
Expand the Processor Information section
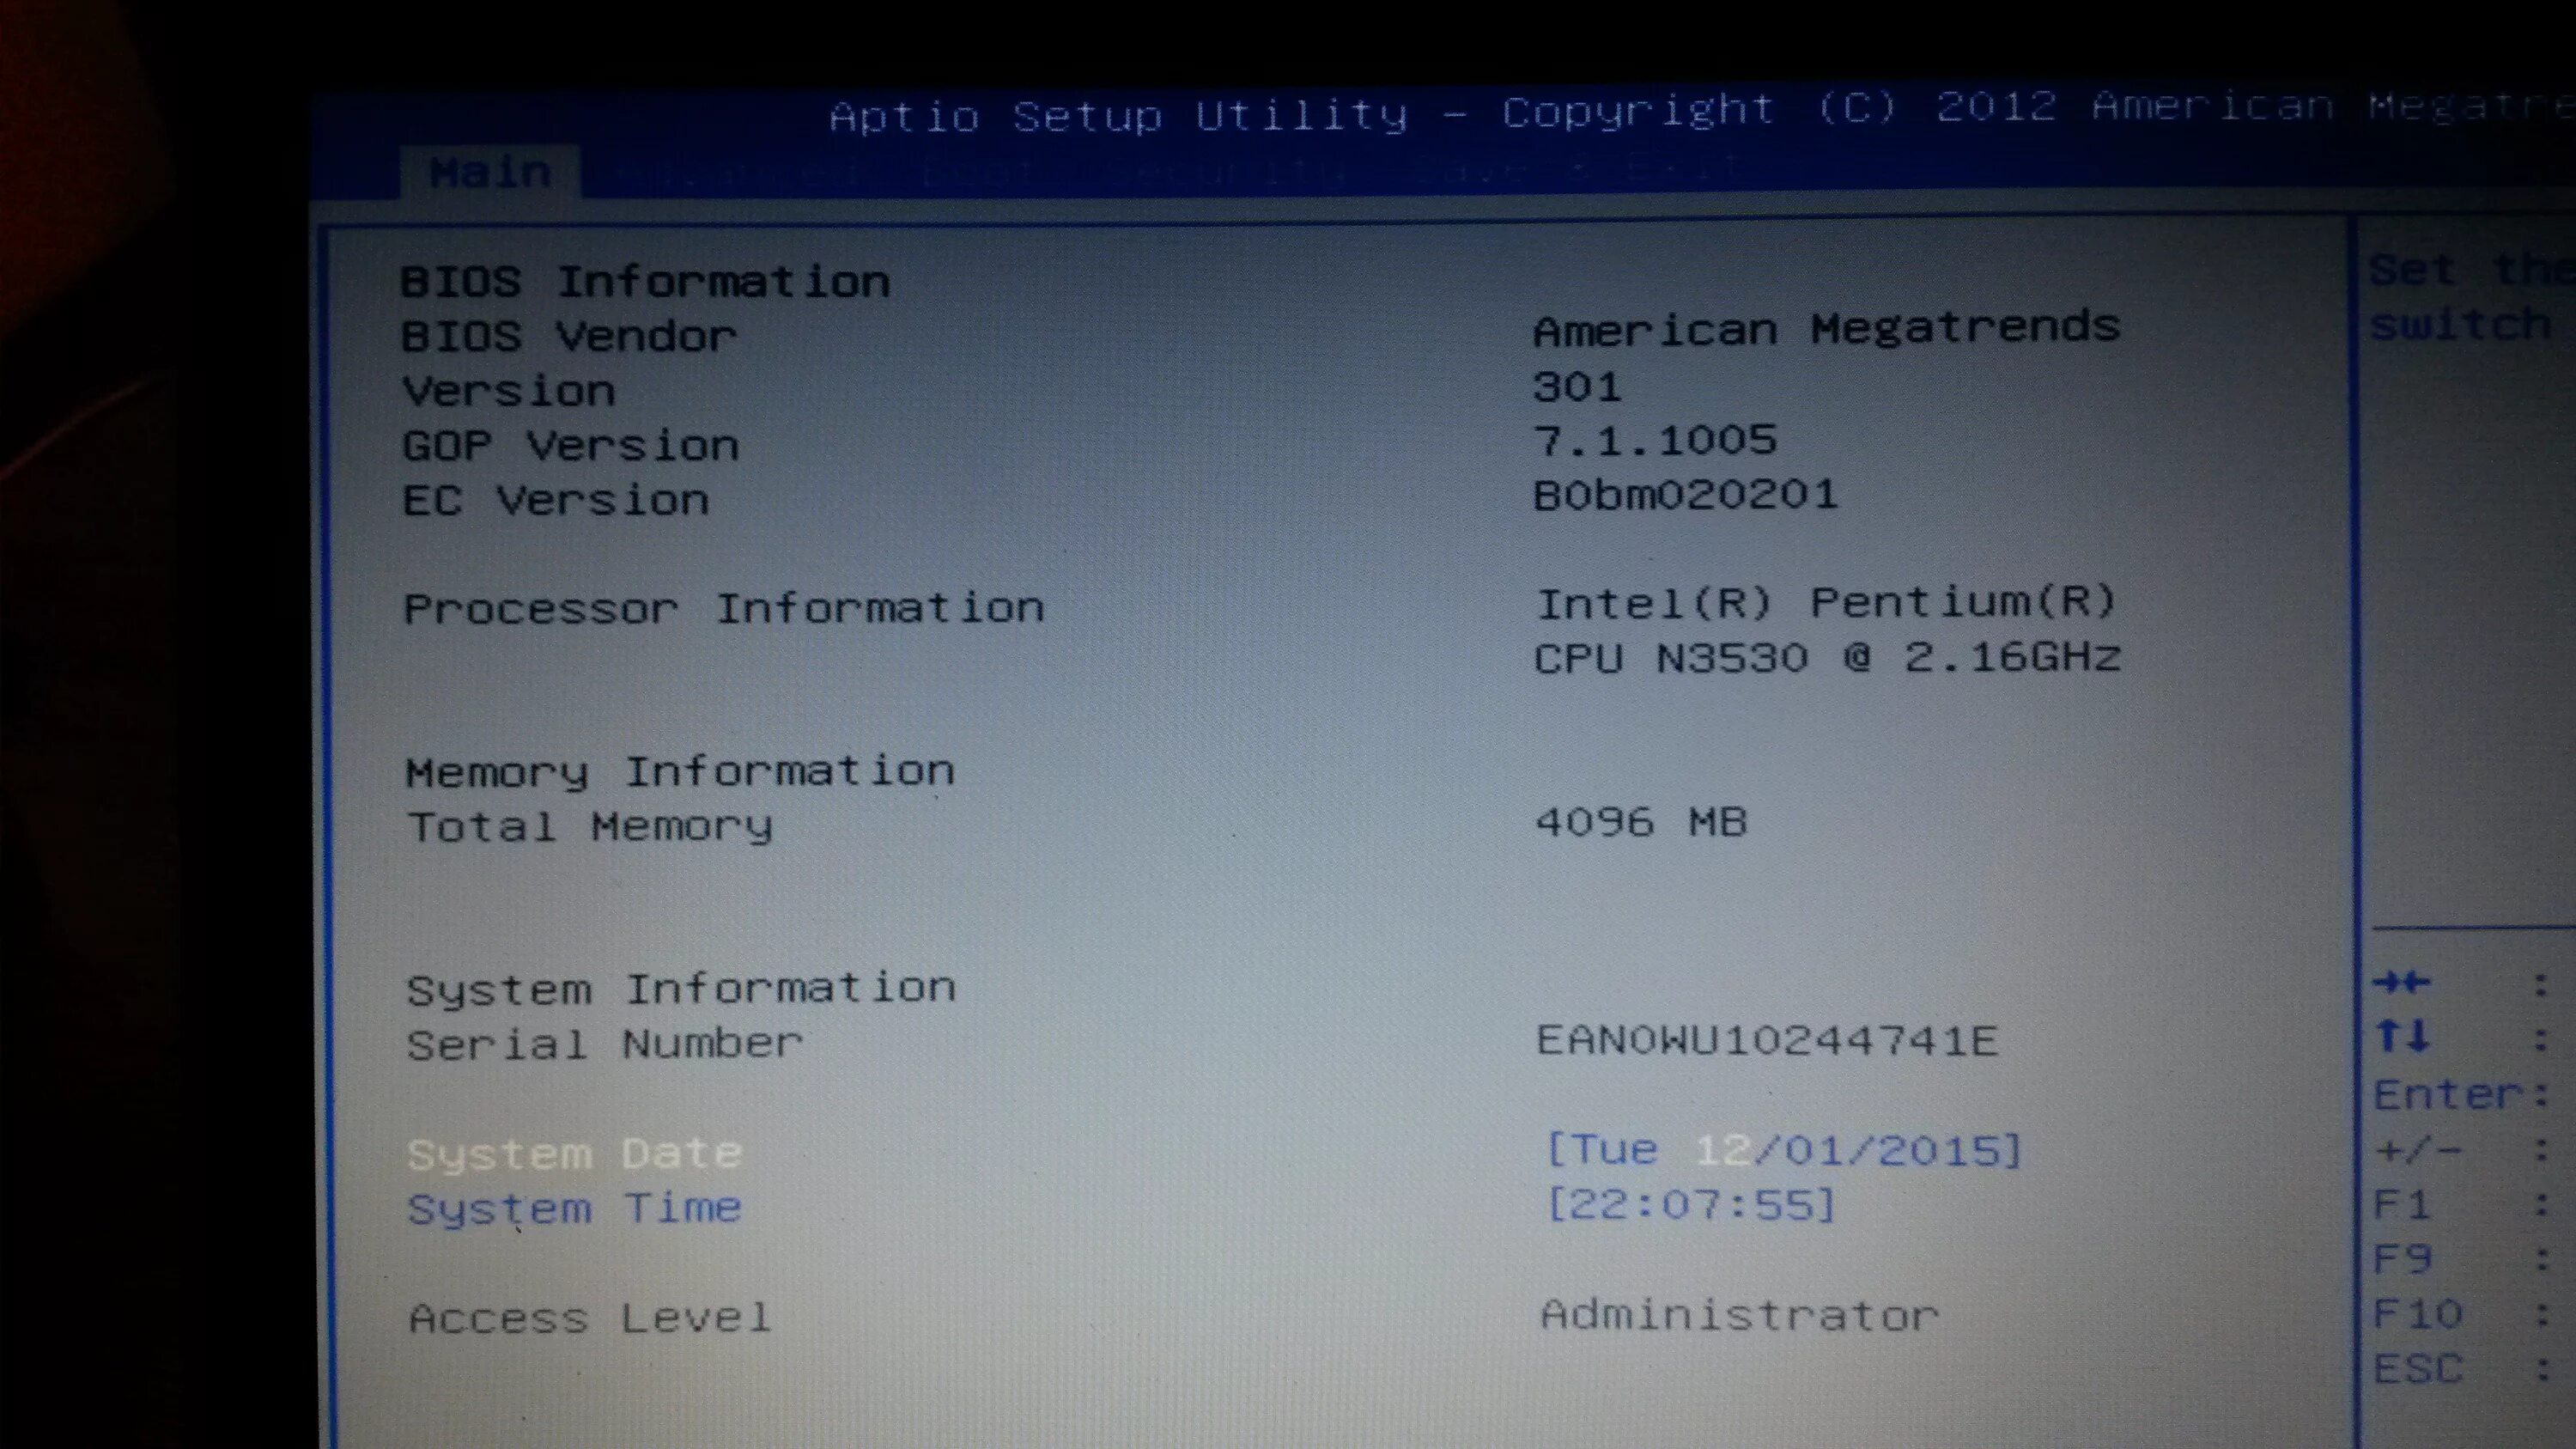coord(722,607)
